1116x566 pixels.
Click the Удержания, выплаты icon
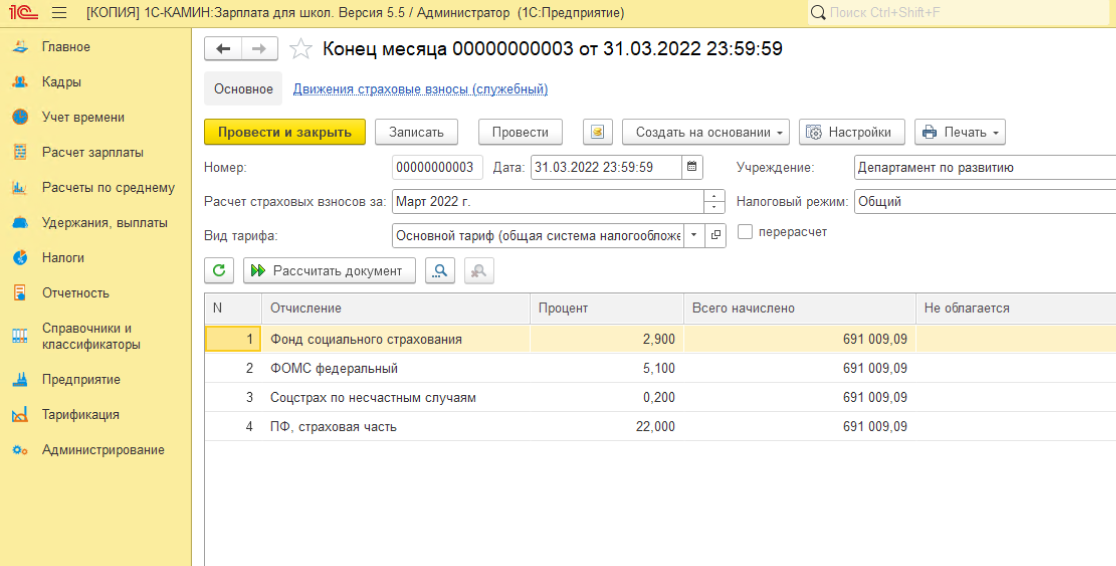pos(20,222)
